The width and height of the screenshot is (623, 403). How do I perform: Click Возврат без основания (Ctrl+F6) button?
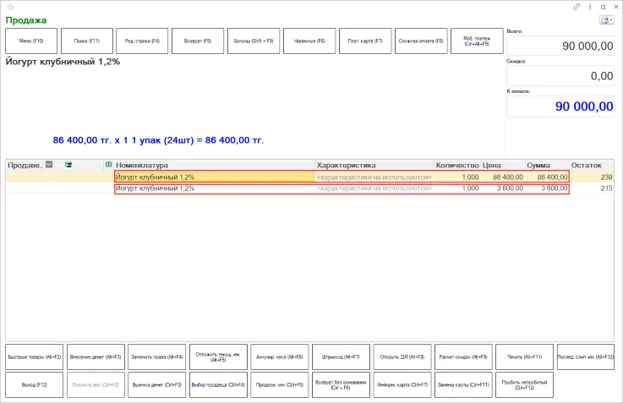click(341, 385)
